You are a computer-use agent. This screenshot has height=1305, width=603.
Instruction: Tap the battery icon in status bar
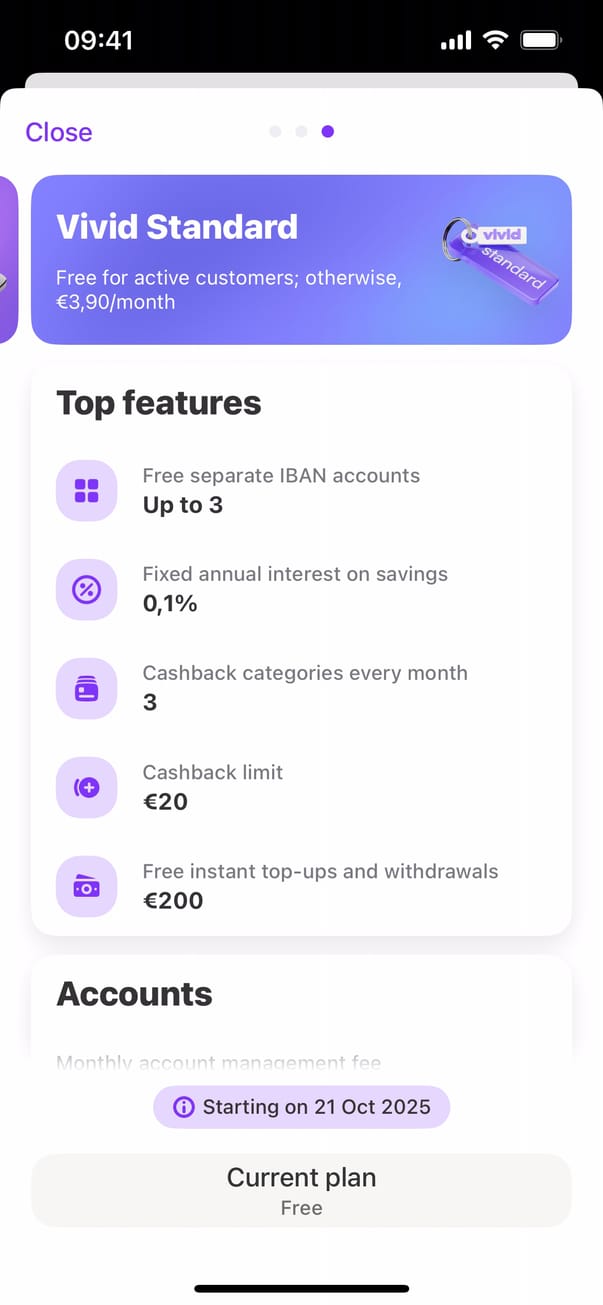(x=541, y=41)
